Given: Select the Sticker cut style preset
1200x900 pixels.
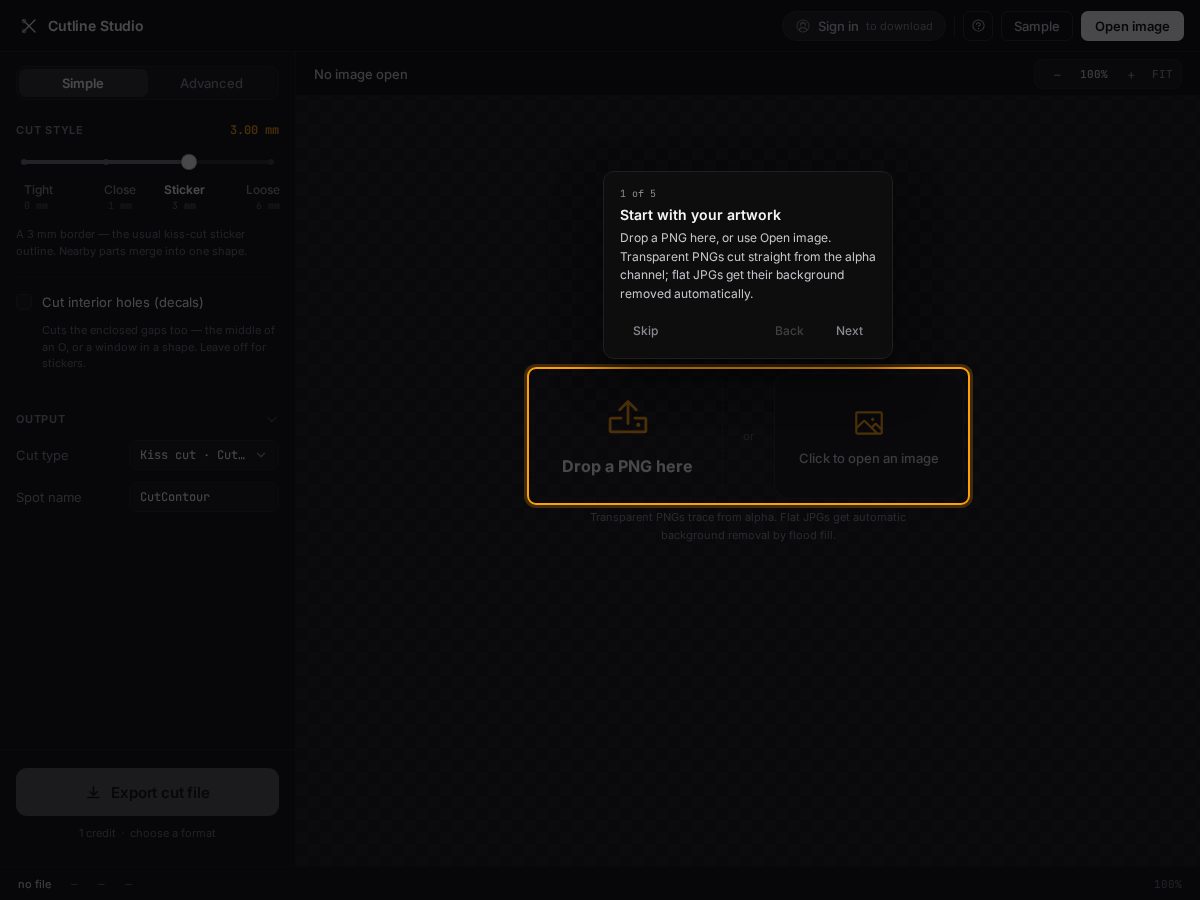Looking at the screenshot, I should 184,196.
